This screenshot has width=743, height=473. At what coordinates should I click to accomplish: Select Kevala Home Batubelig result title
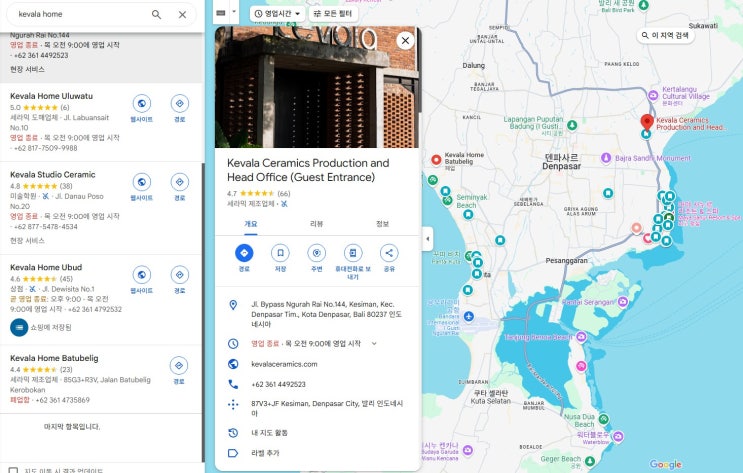54,358
